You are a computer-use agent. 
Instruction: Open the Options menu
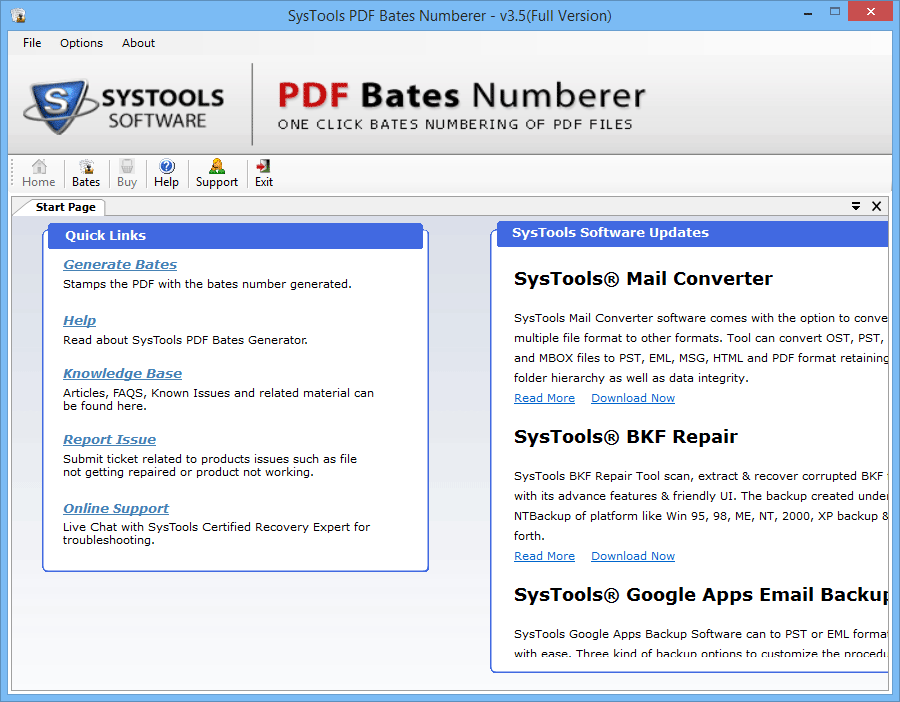(81, 43)
